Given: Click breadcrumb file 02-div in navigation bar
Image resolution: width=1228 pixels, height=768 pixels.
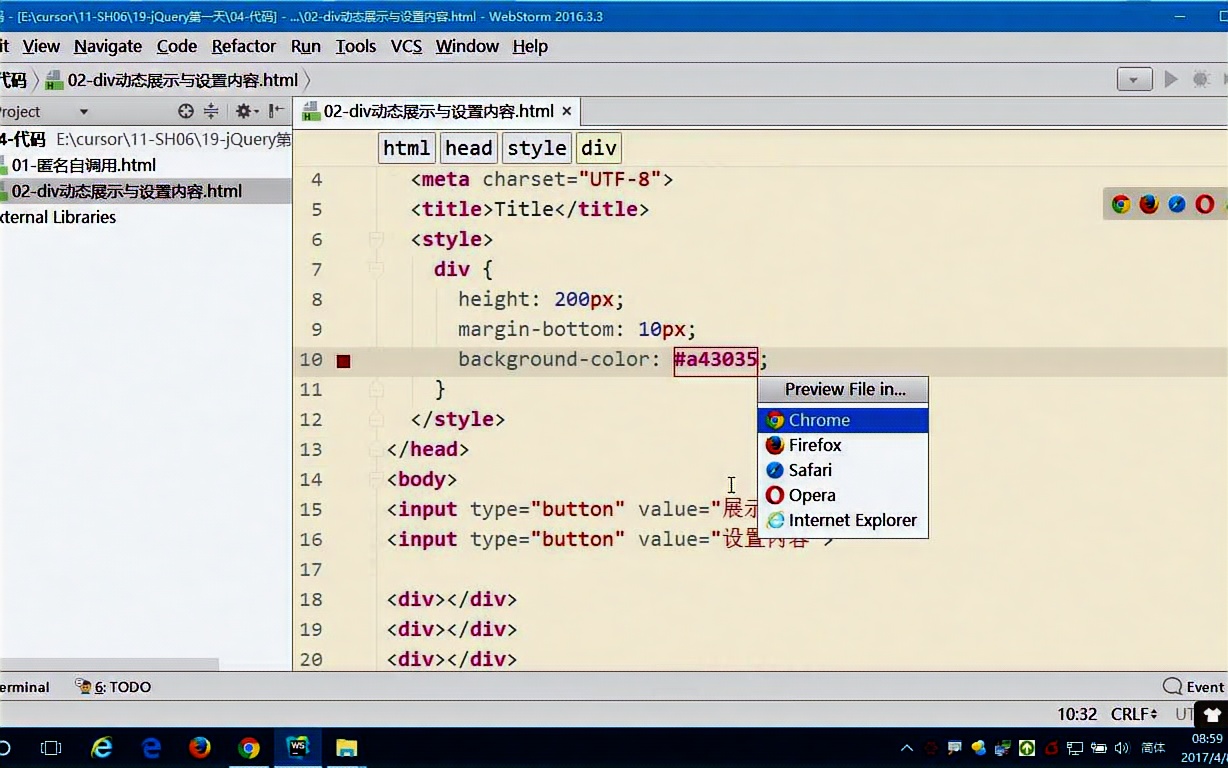Looking at the screenshot, I should point(172,80).
